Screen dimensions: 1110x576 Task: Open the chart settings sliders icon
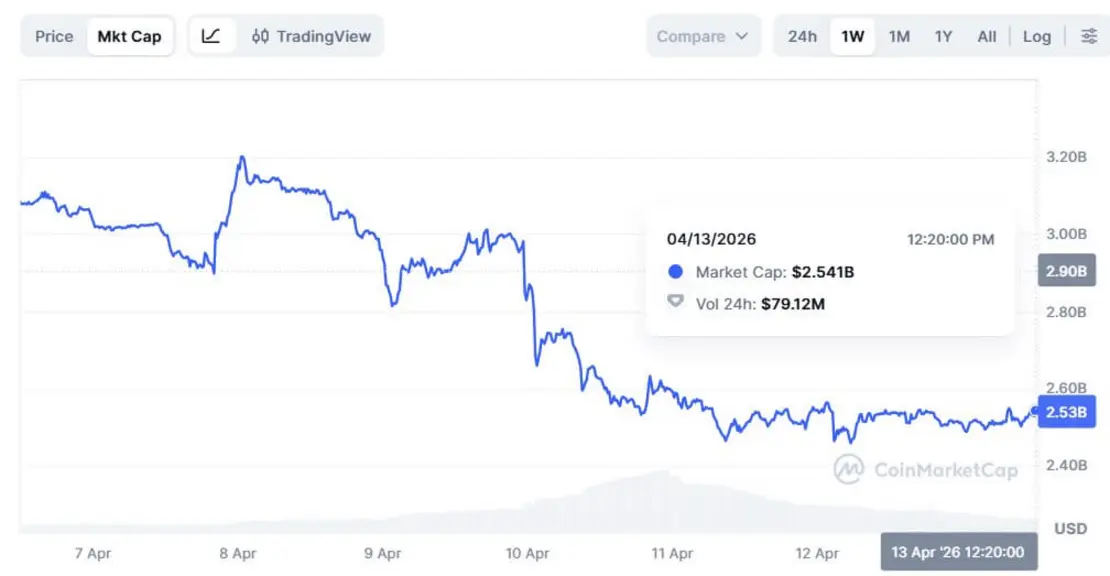pyautogui.click(x=1089, y=36)
